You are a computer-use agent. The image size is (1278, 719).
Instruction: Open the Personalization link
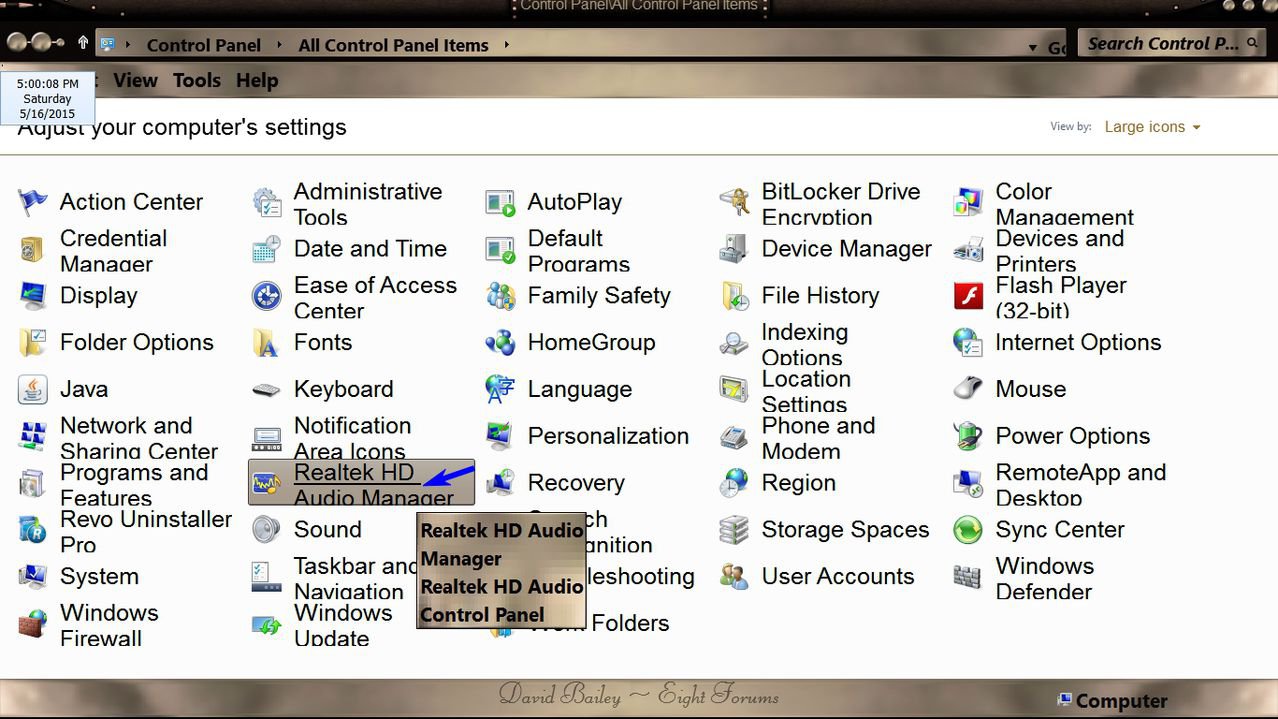[608, 436]
